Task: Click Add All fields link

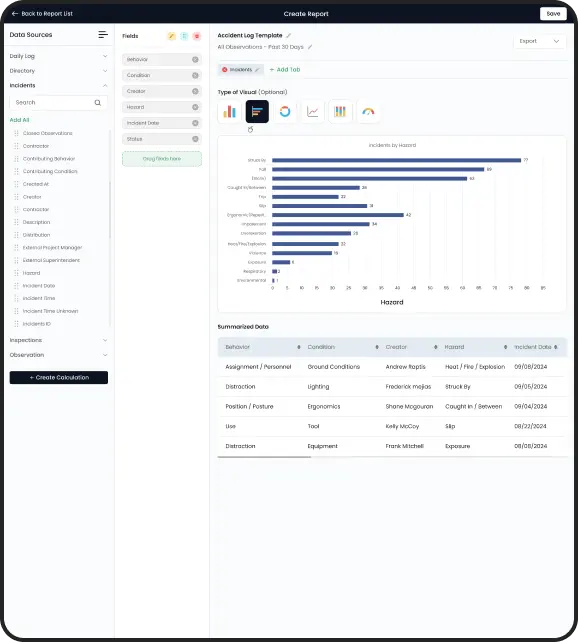Action: (x=19, y=120)
